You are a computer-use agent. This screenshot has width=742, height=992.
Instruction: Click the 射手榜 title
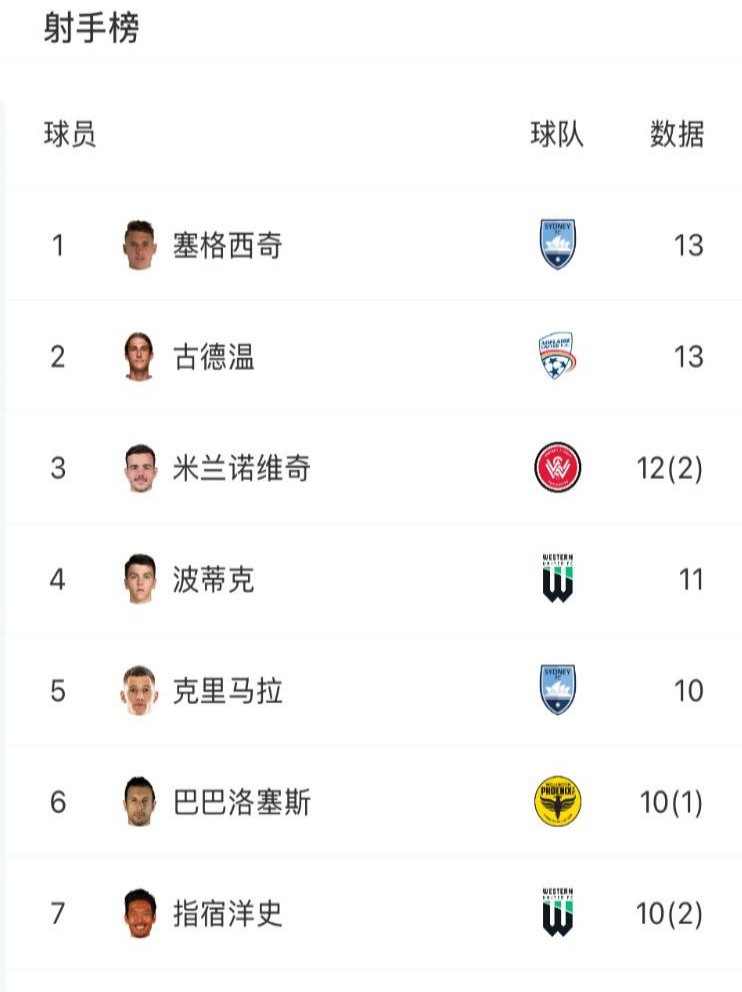(91, 28)
